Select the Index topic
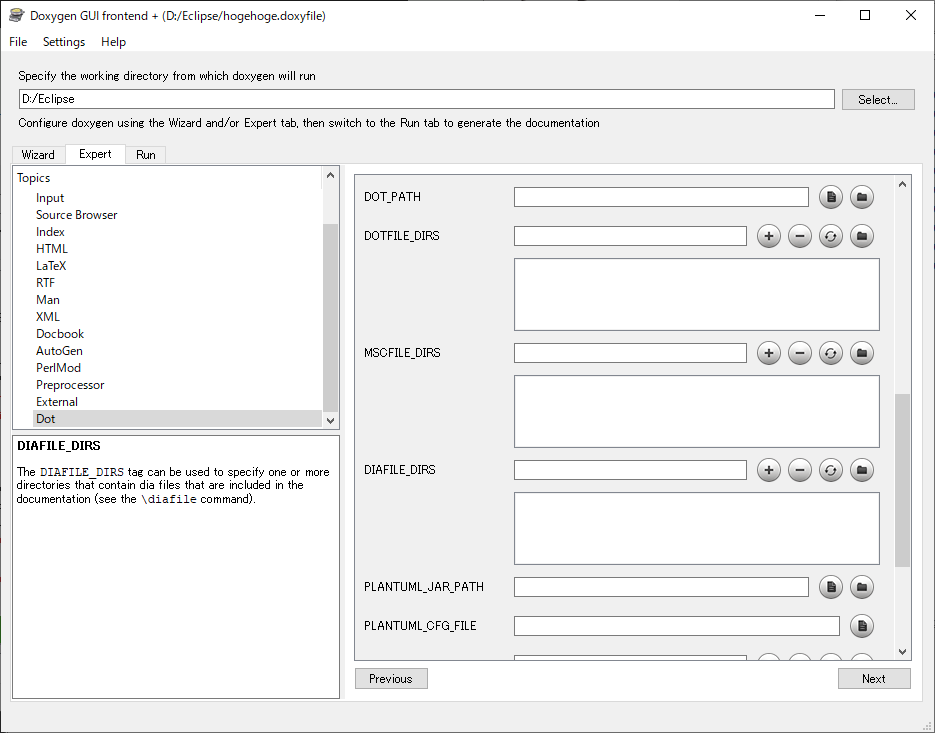This screenshot has width=935, height=733. coord(50,232)
